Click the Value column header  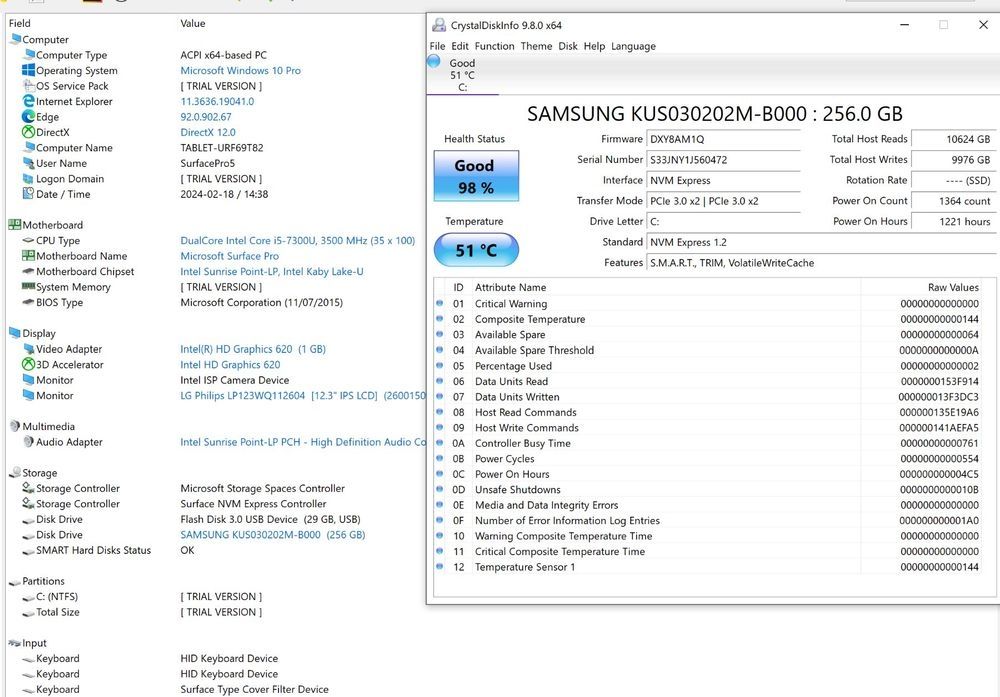(193, 23)
